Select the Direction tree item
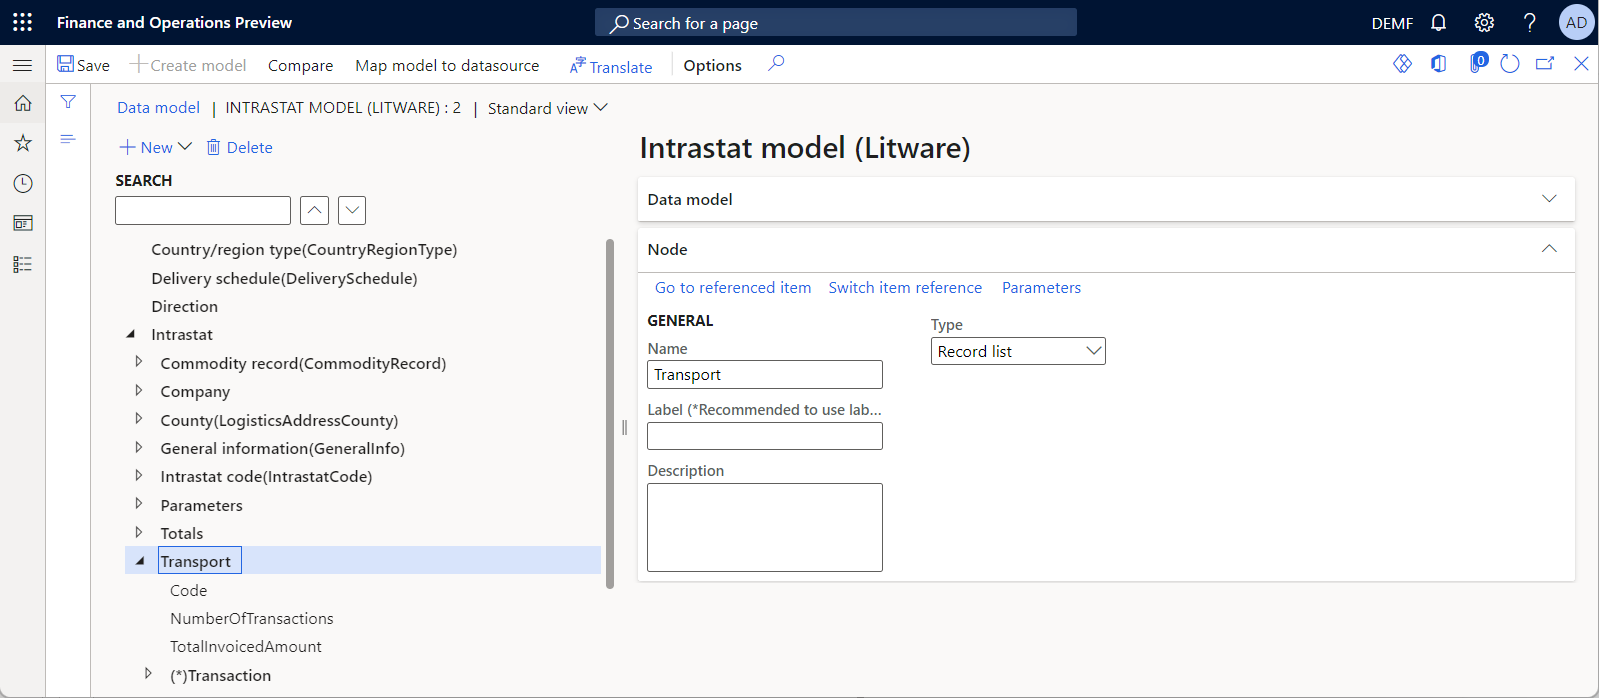The width and height of the screenshot is (1599, 698). [184, 306]
